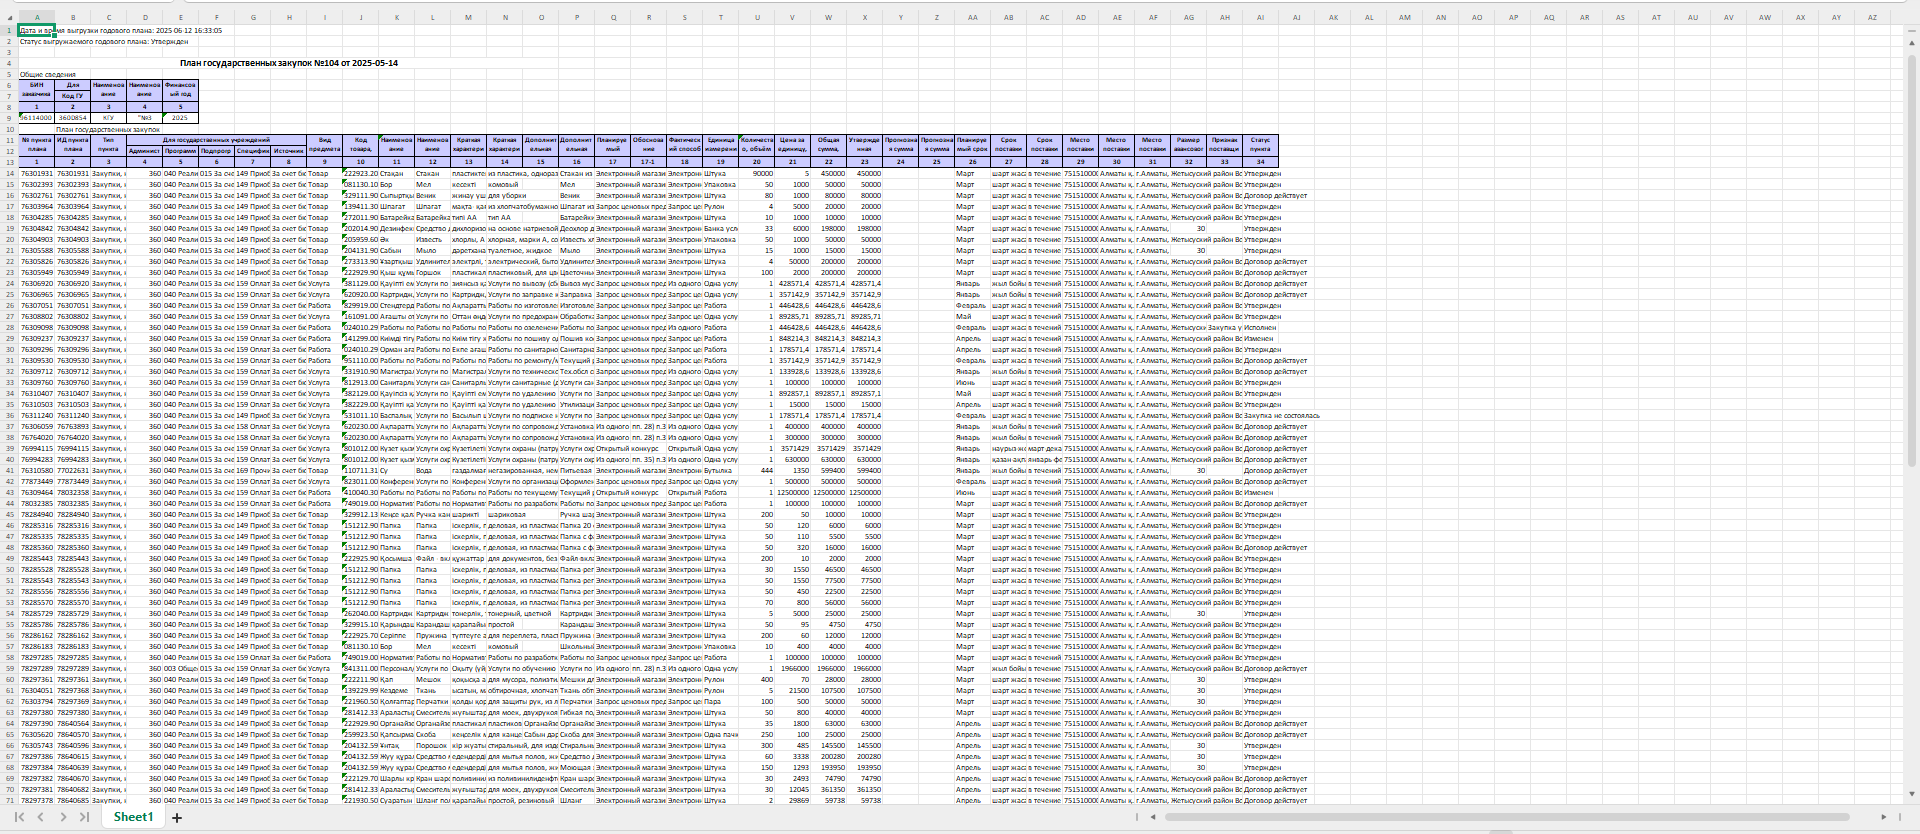The height and width of the screenshot is (834, 1920).
Task: Select cell containing year 2025 in row 9
Action: [x=180, y=118]
